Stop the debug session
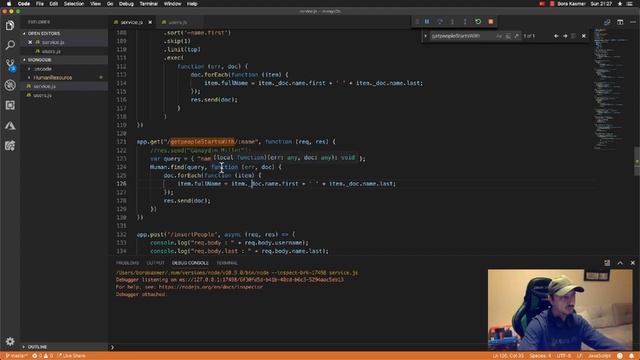Image resolution: width=640 pixels, height=360 pixels. coord(491,22)
